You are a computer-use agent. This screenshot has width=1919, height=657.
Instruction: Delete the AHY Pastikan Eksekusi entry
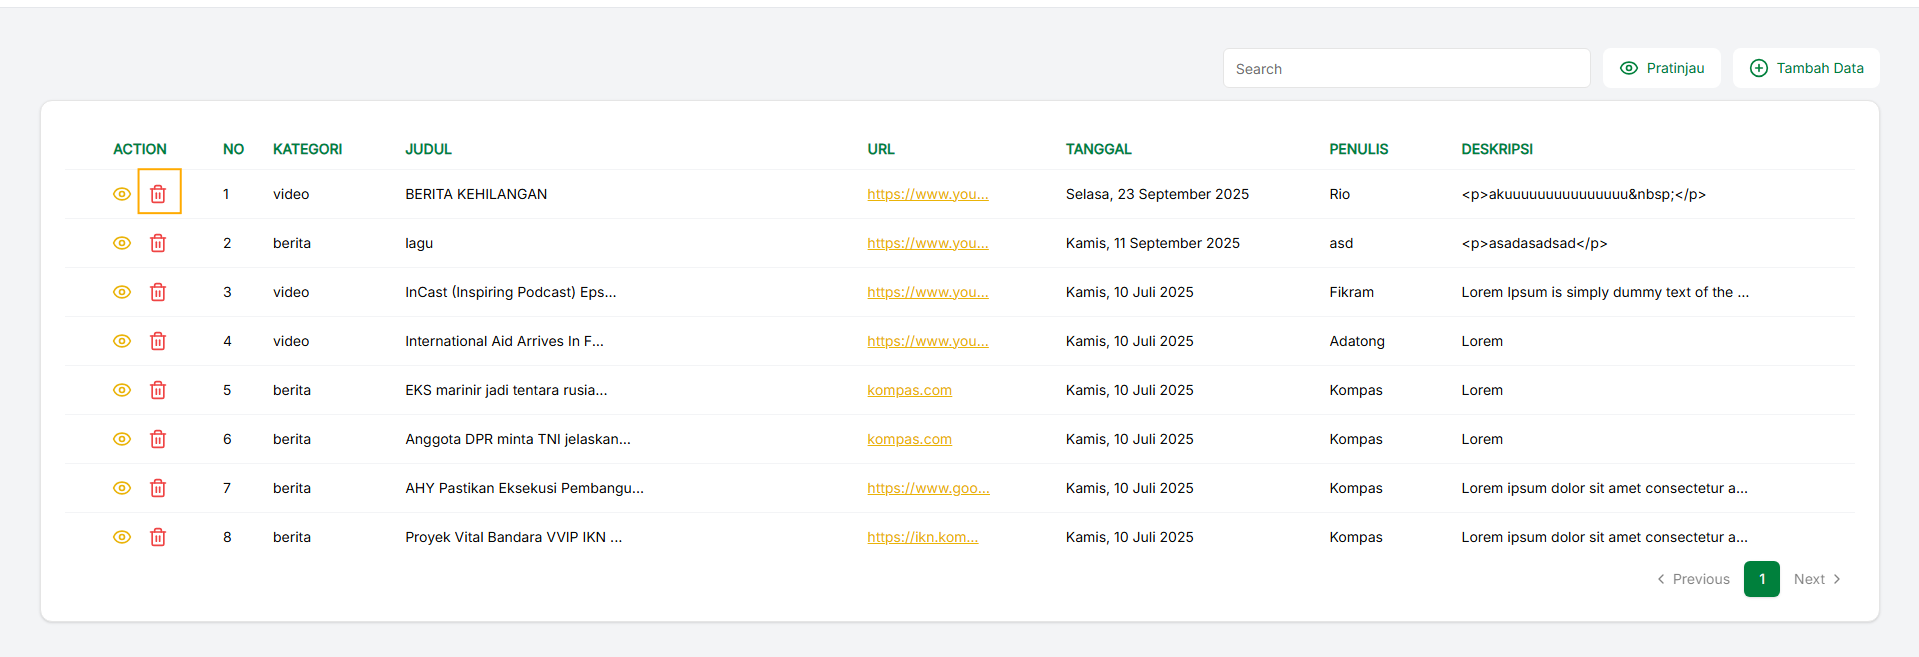158,488
